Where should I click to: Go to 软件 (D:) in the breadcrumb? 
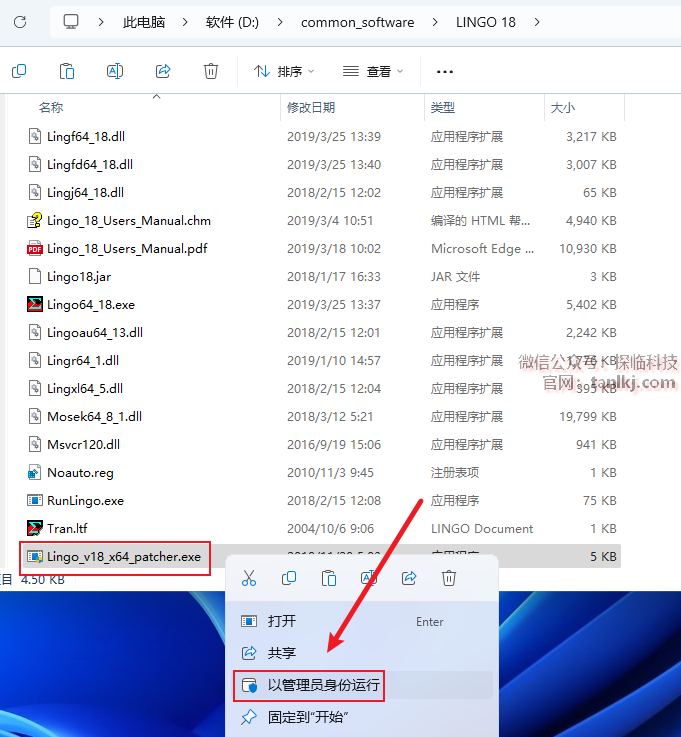[x=232, y=22]
